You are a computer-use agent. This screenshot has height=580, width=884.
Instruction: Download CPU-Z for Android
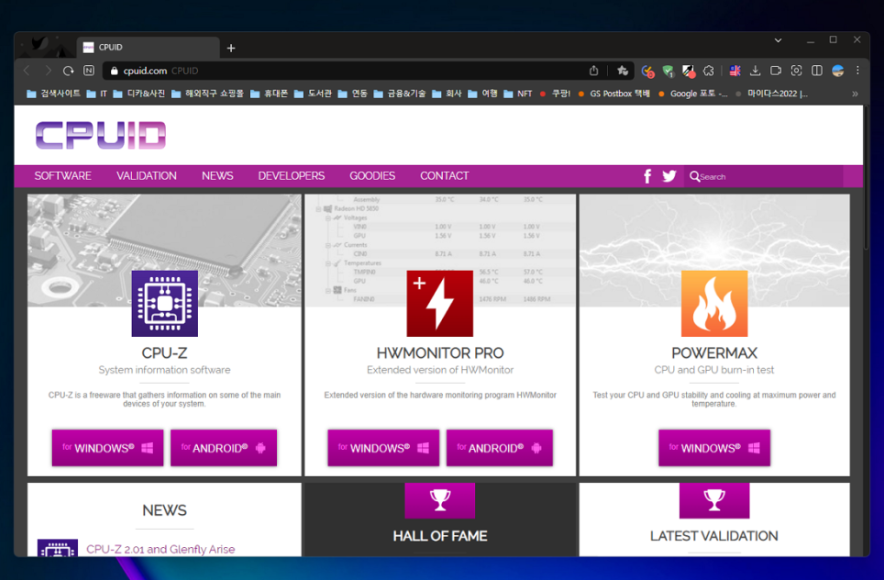click(x=224, y=448)
